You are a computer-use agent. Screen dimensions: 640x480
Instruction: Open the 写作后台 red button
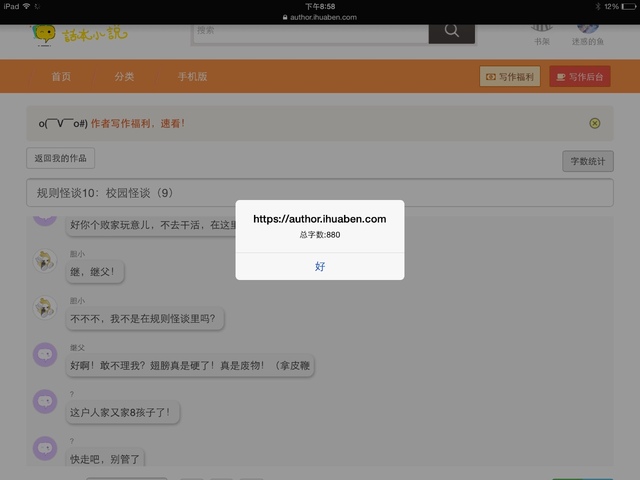[x=579, y=76]
